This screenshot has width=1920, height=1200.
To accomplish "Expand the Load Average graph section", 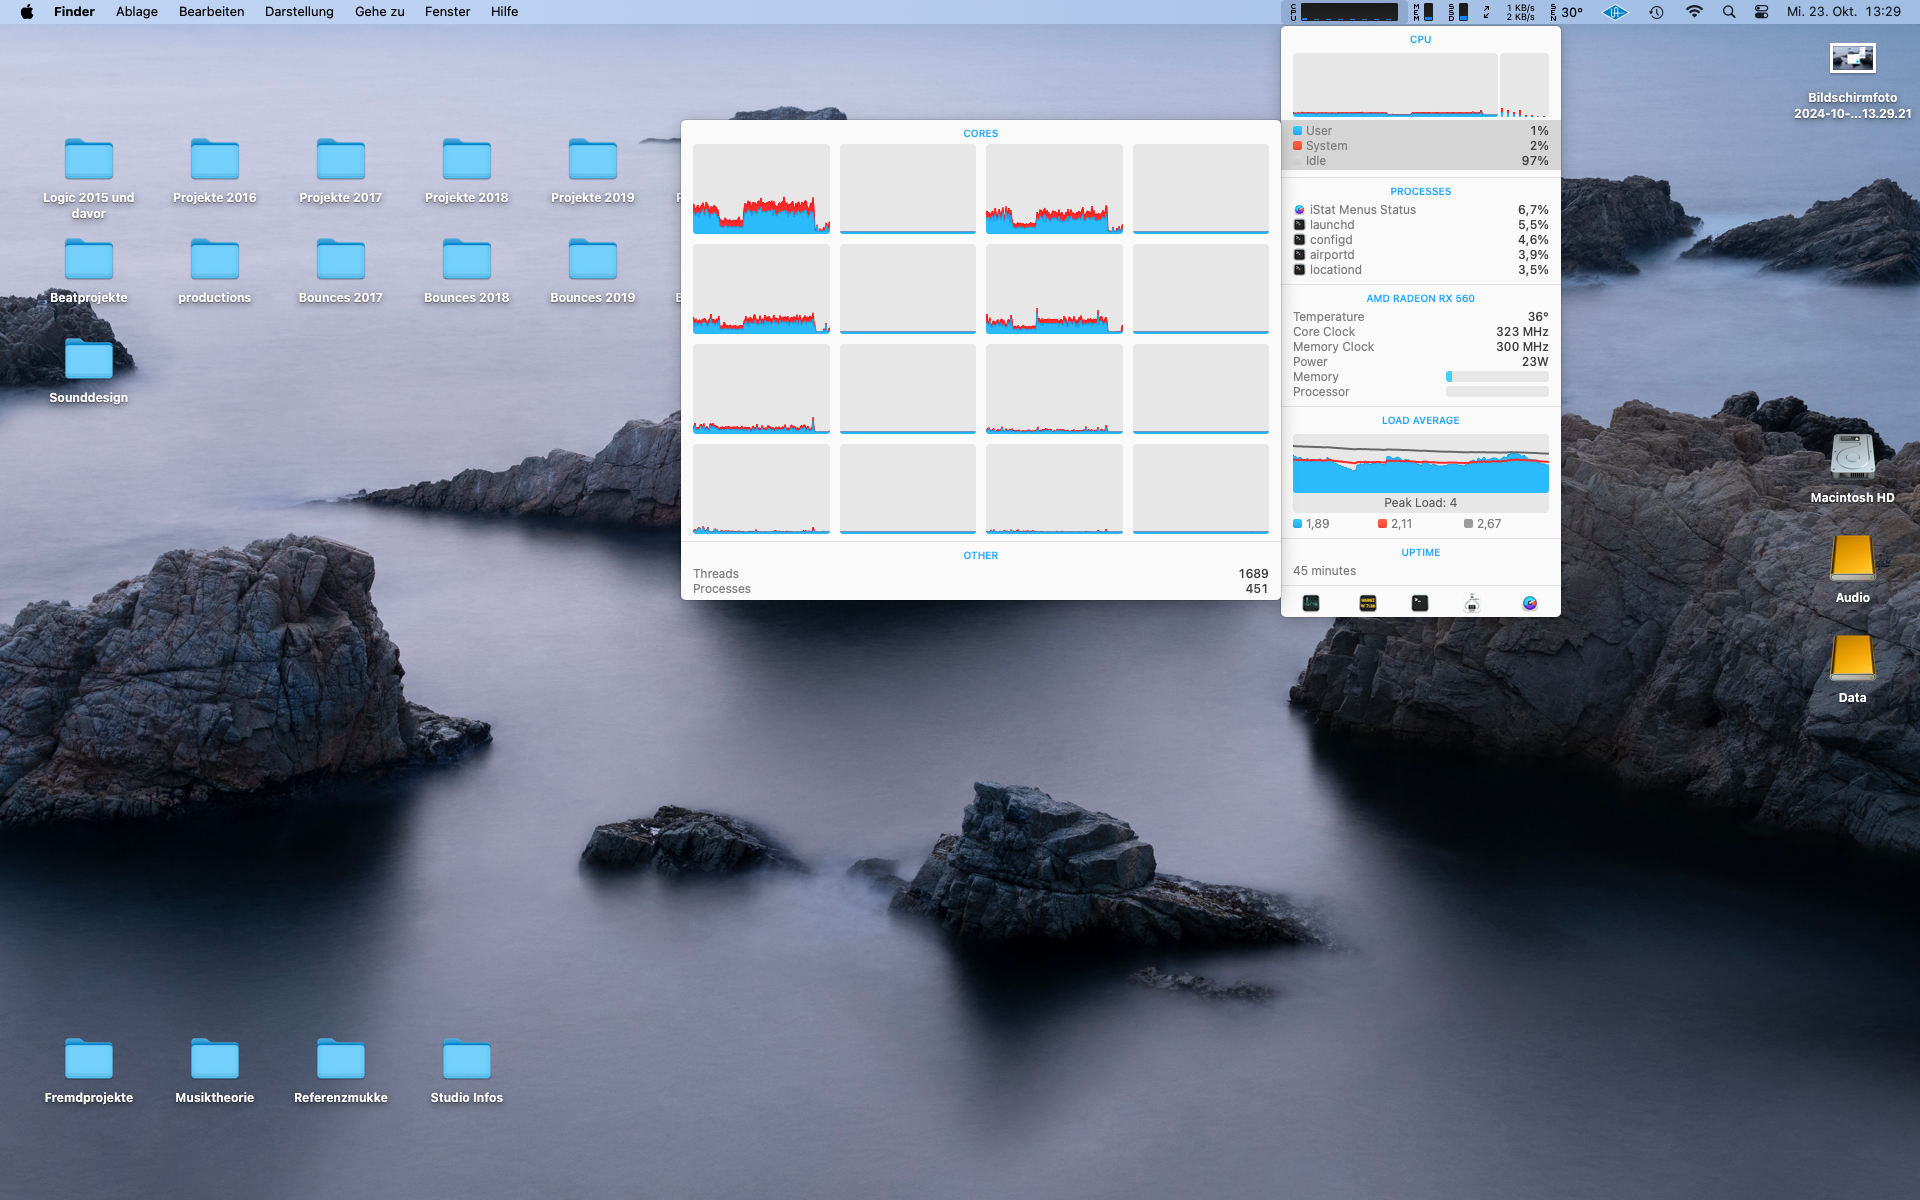I will 1420,464.
